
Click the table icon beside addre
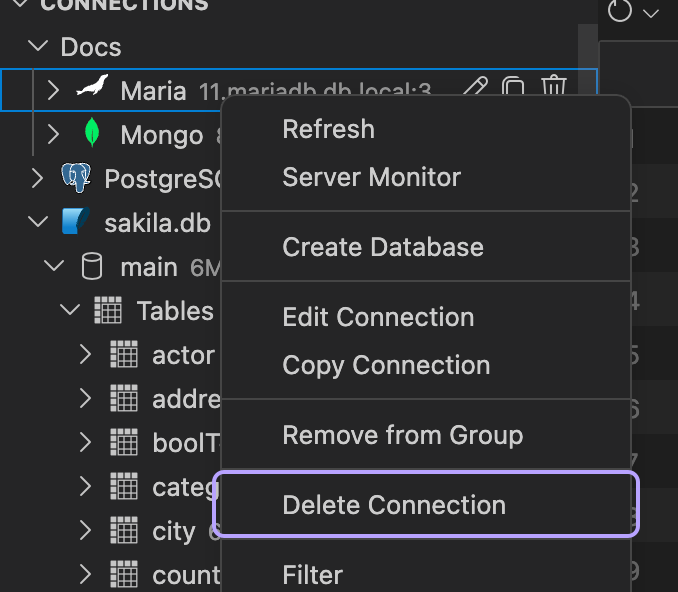(x=124, y=398)
